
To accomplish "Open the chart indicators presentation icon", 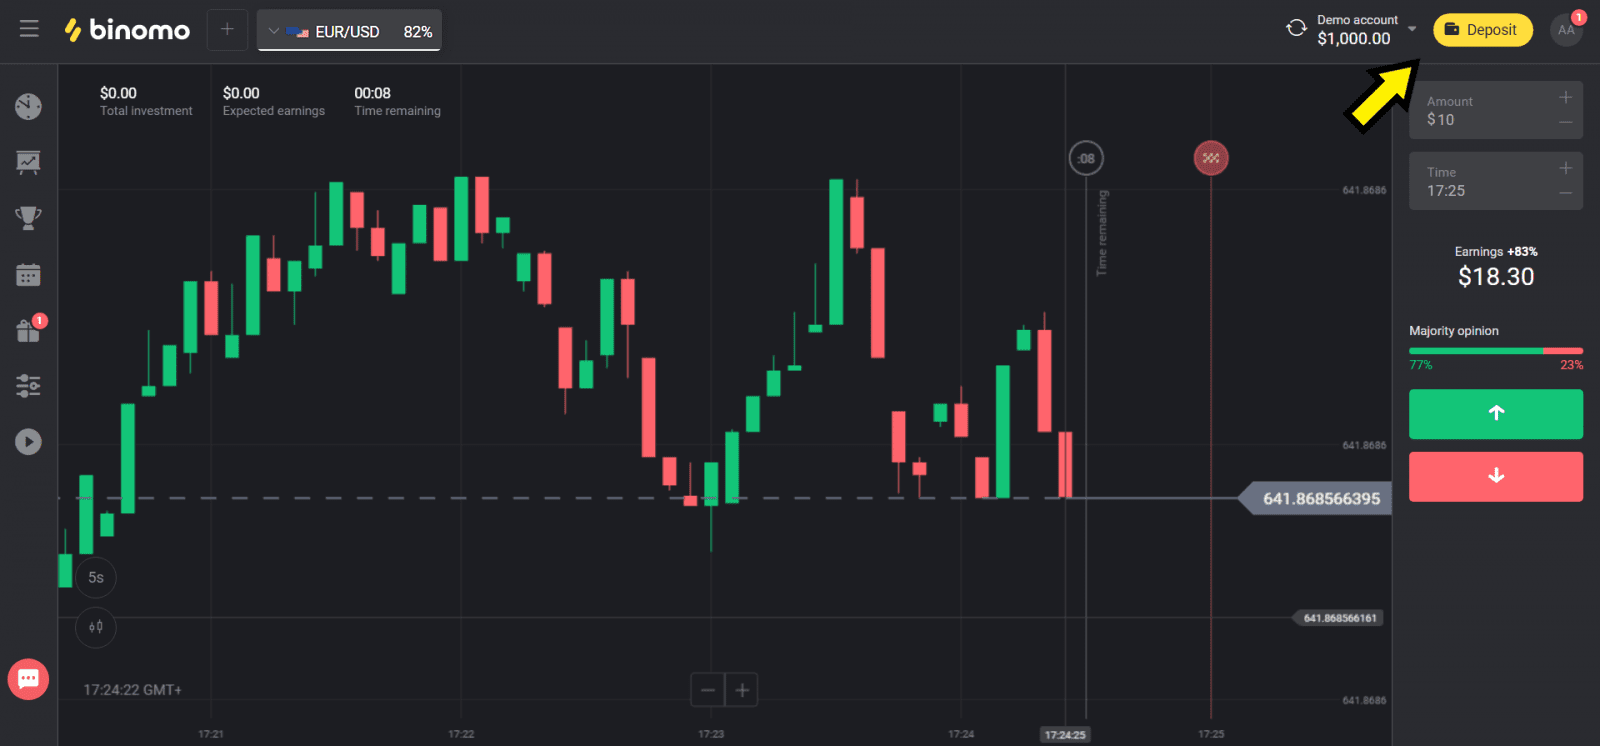I will tap(28, 162).
